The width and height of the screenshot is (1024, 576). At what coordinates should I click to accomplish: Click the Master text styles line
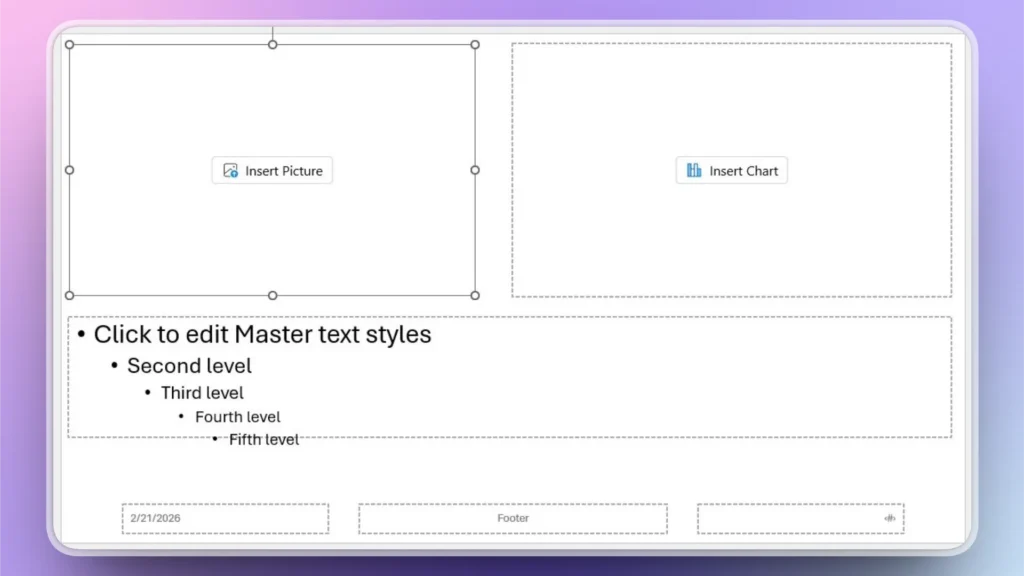(262, 334)
